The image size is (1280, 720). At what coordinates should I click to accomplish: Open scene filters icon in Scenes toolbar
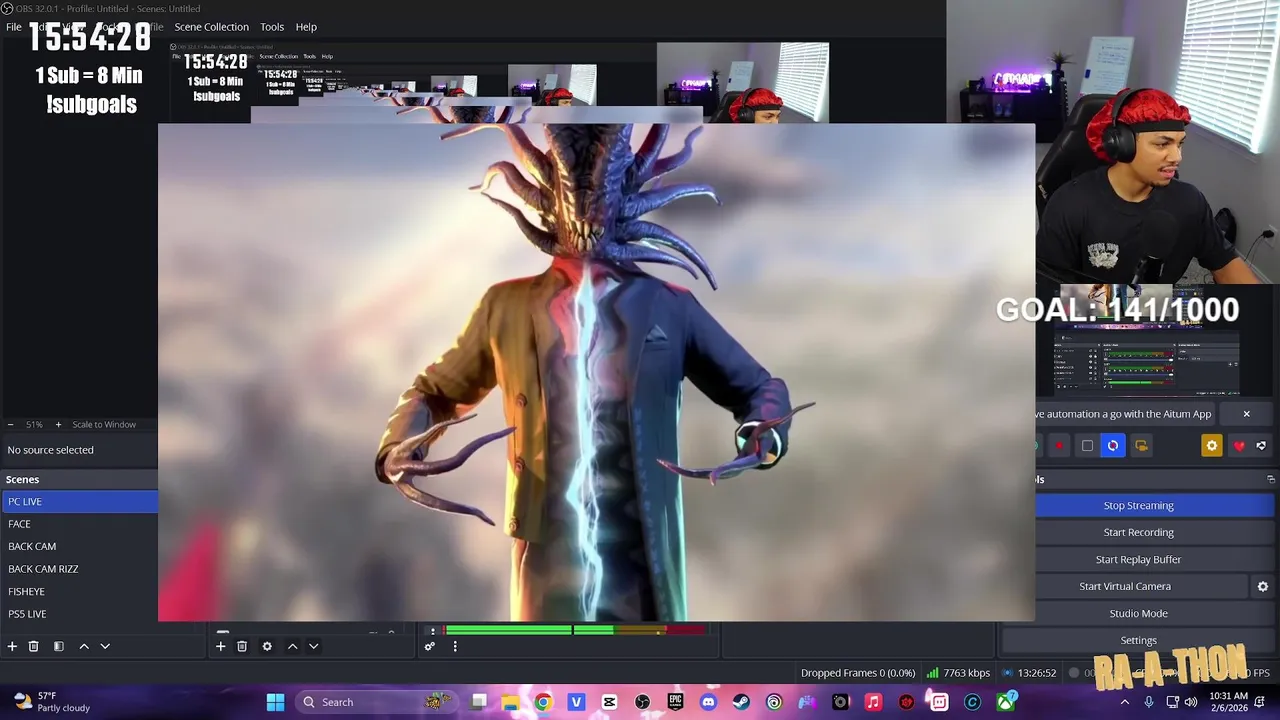pyautogui.click(x=58, y=647)
